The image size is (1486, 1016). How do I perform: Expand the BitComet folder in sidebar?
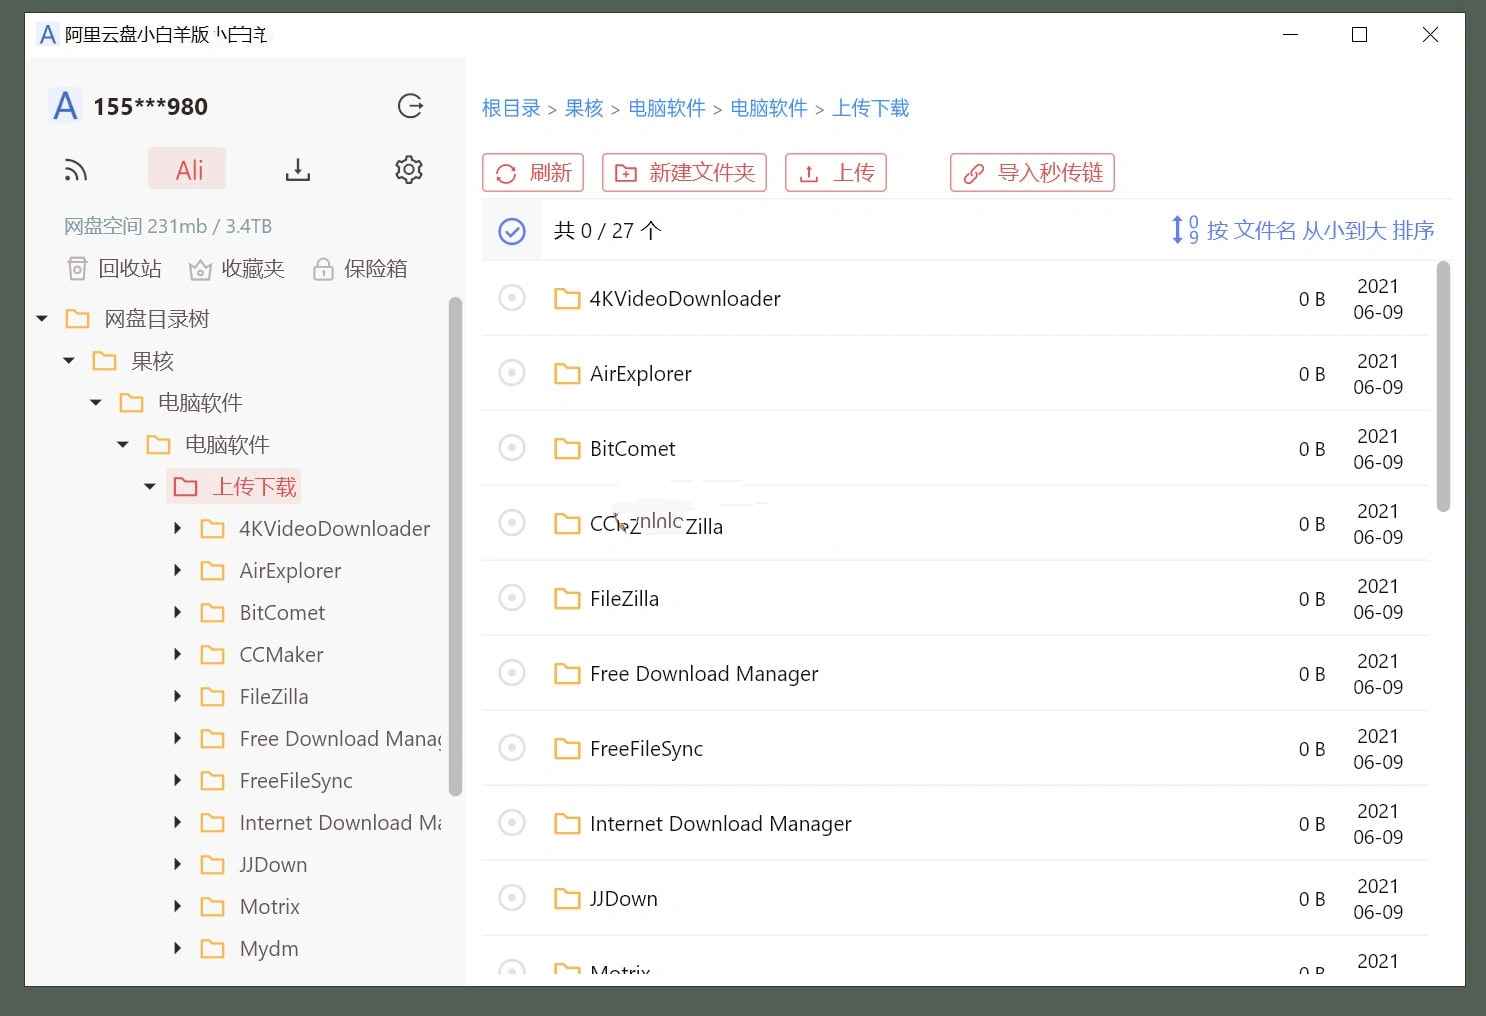177,612
